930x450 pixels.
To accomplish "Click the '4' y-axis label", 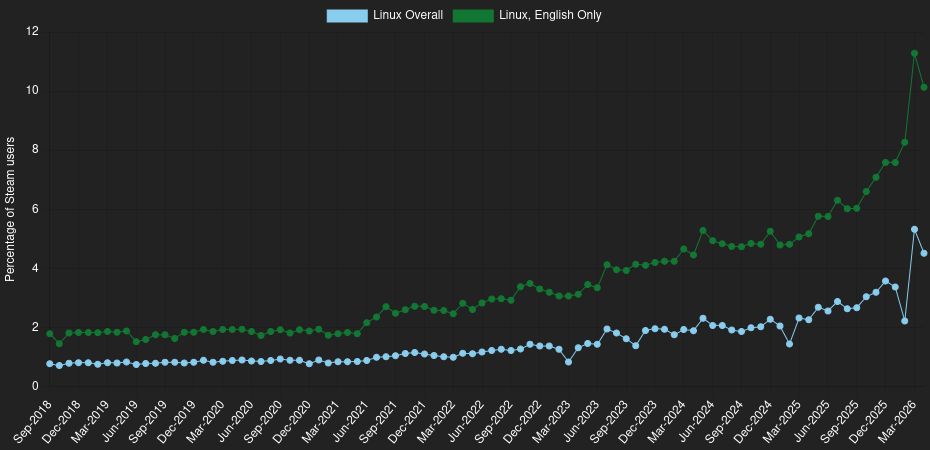I will click(36, 269).
